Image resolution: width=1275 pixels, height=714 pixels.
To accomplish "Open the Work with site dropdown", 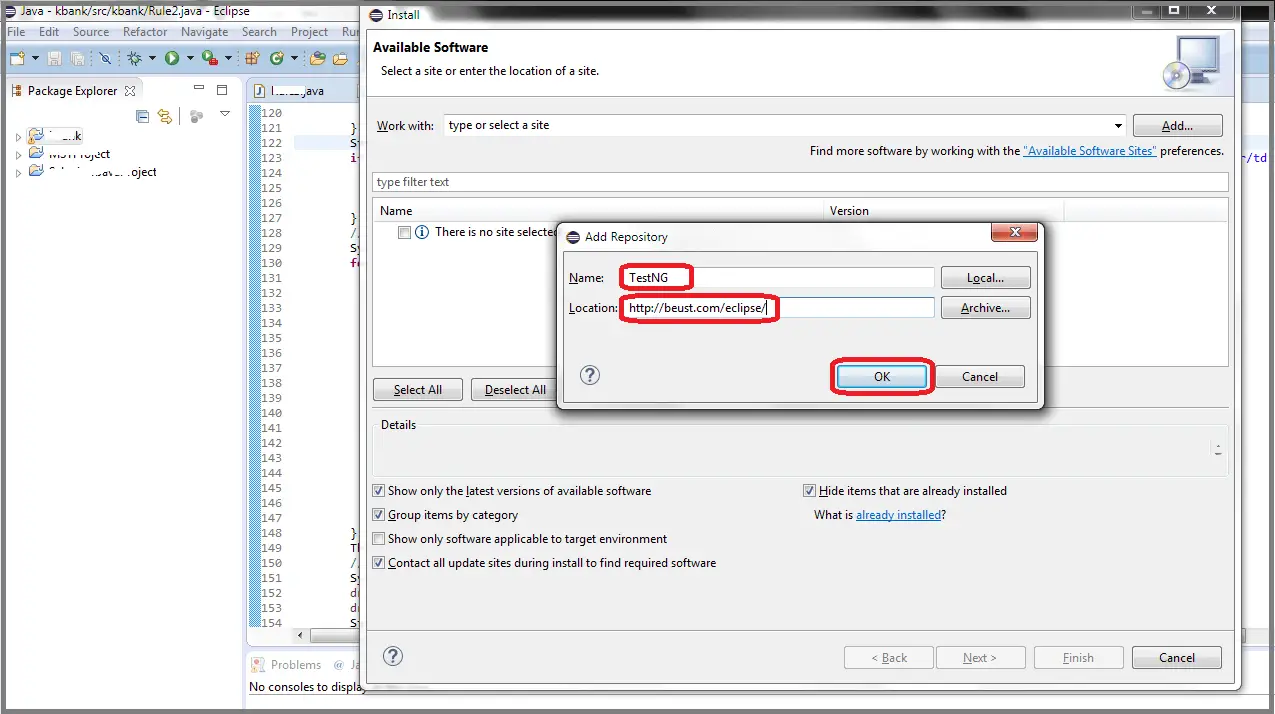I will click(x=1118, y=126).
